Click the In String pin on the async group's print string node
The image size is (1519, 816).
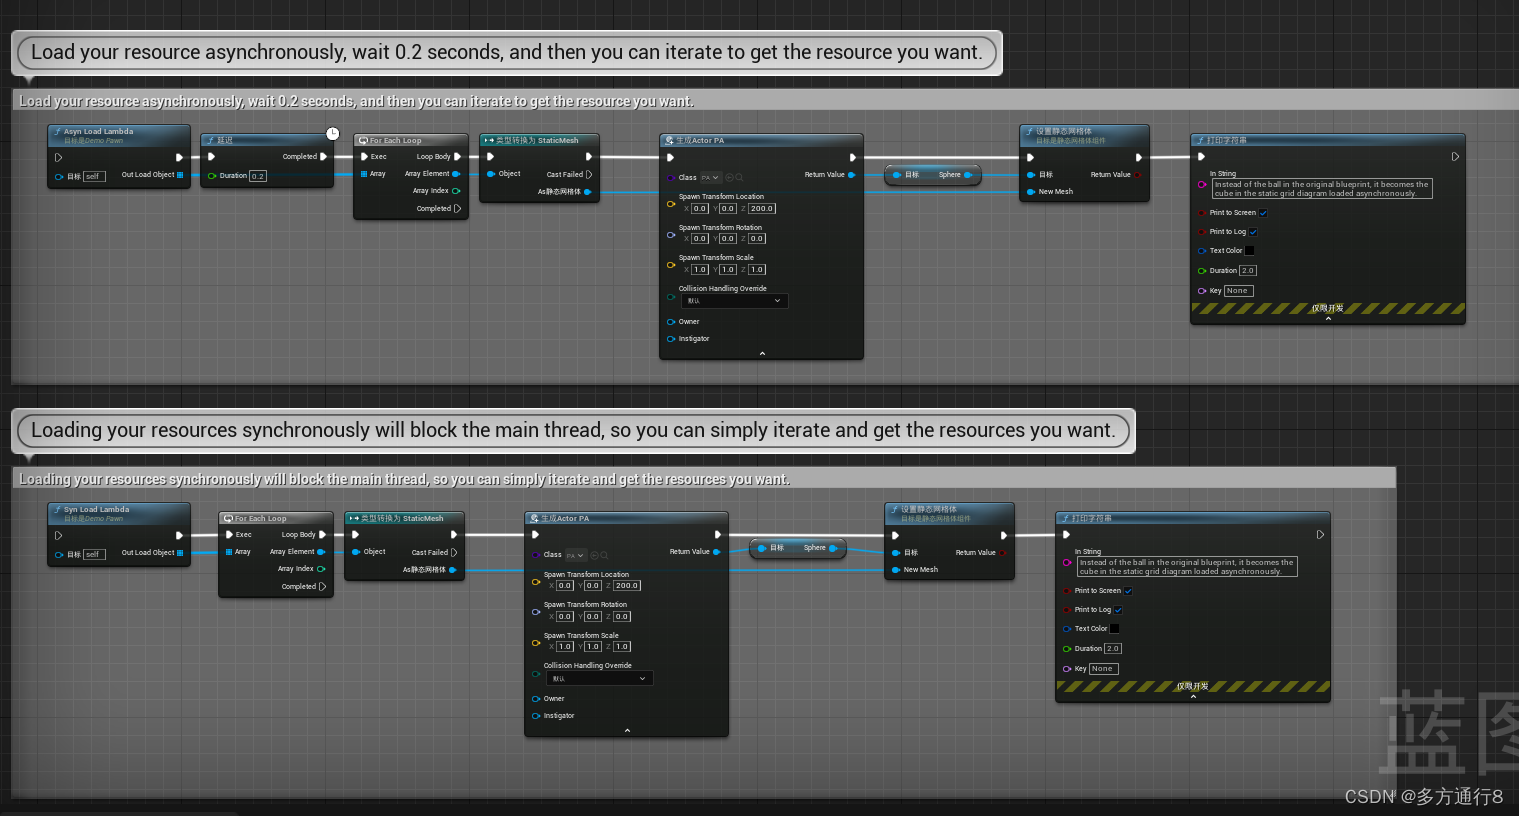[x=1202, y=184]
